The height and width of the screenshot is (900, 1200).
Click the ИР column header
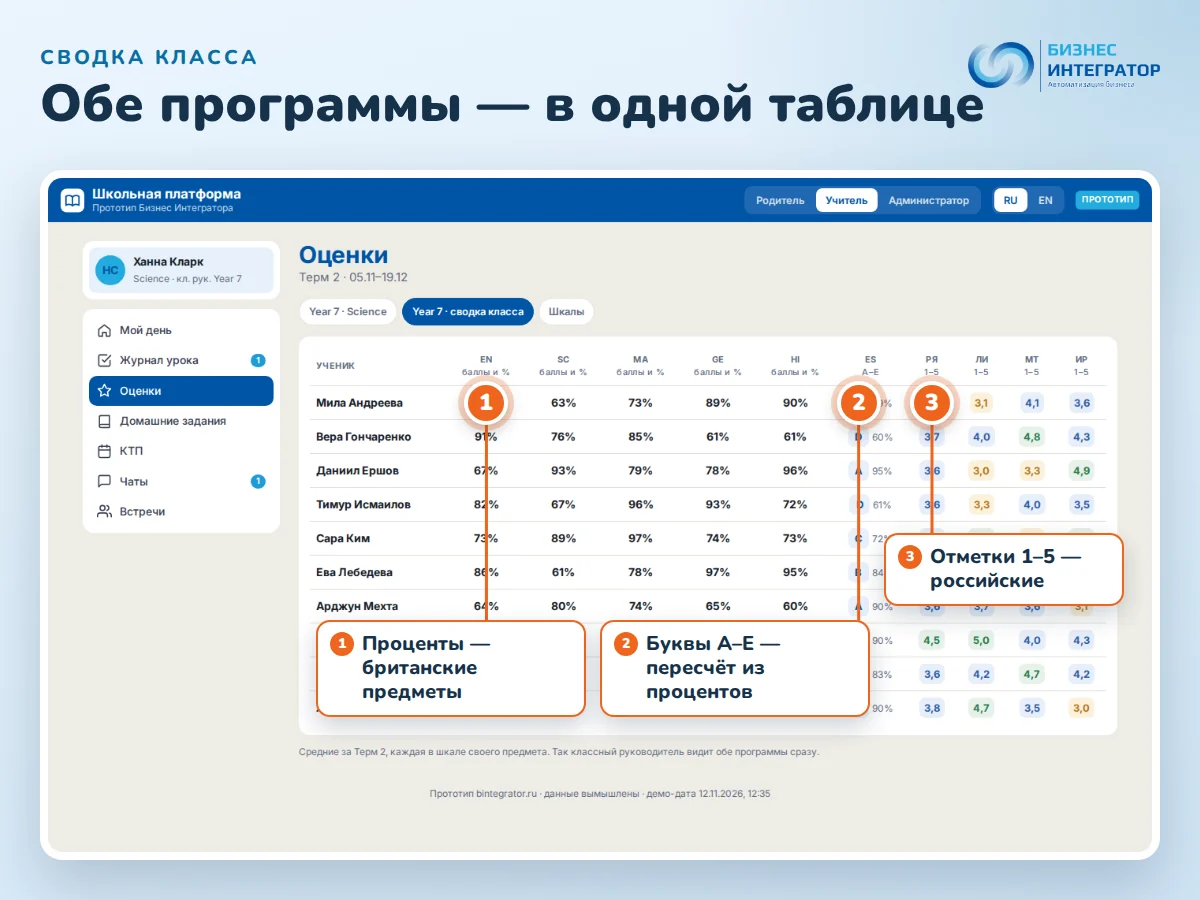click(1081, 365)
